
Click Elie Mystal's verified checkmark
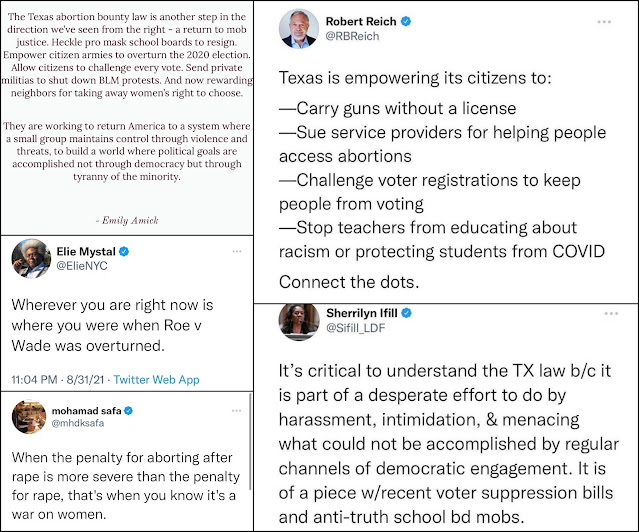124,252
